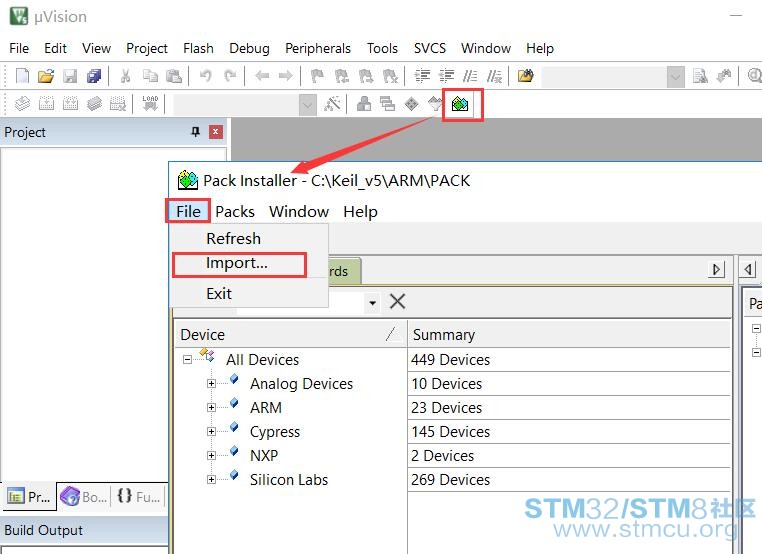Open the find text combo box dropdown
Viewport: 762px width, 554px height.
[x=675, y=76]
